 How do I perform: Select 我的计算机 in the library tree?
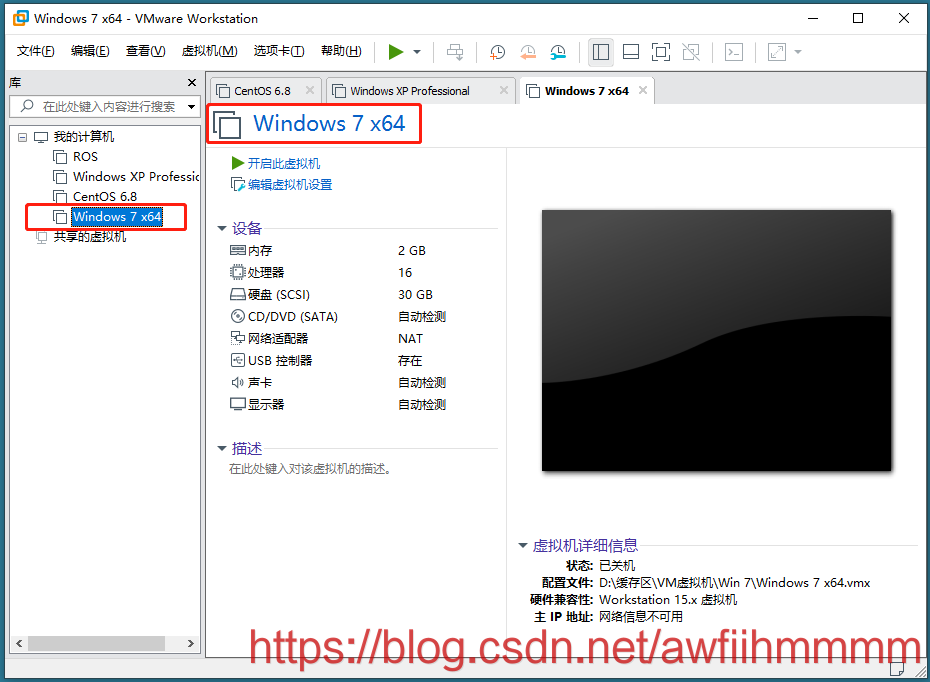click(84, 137)
